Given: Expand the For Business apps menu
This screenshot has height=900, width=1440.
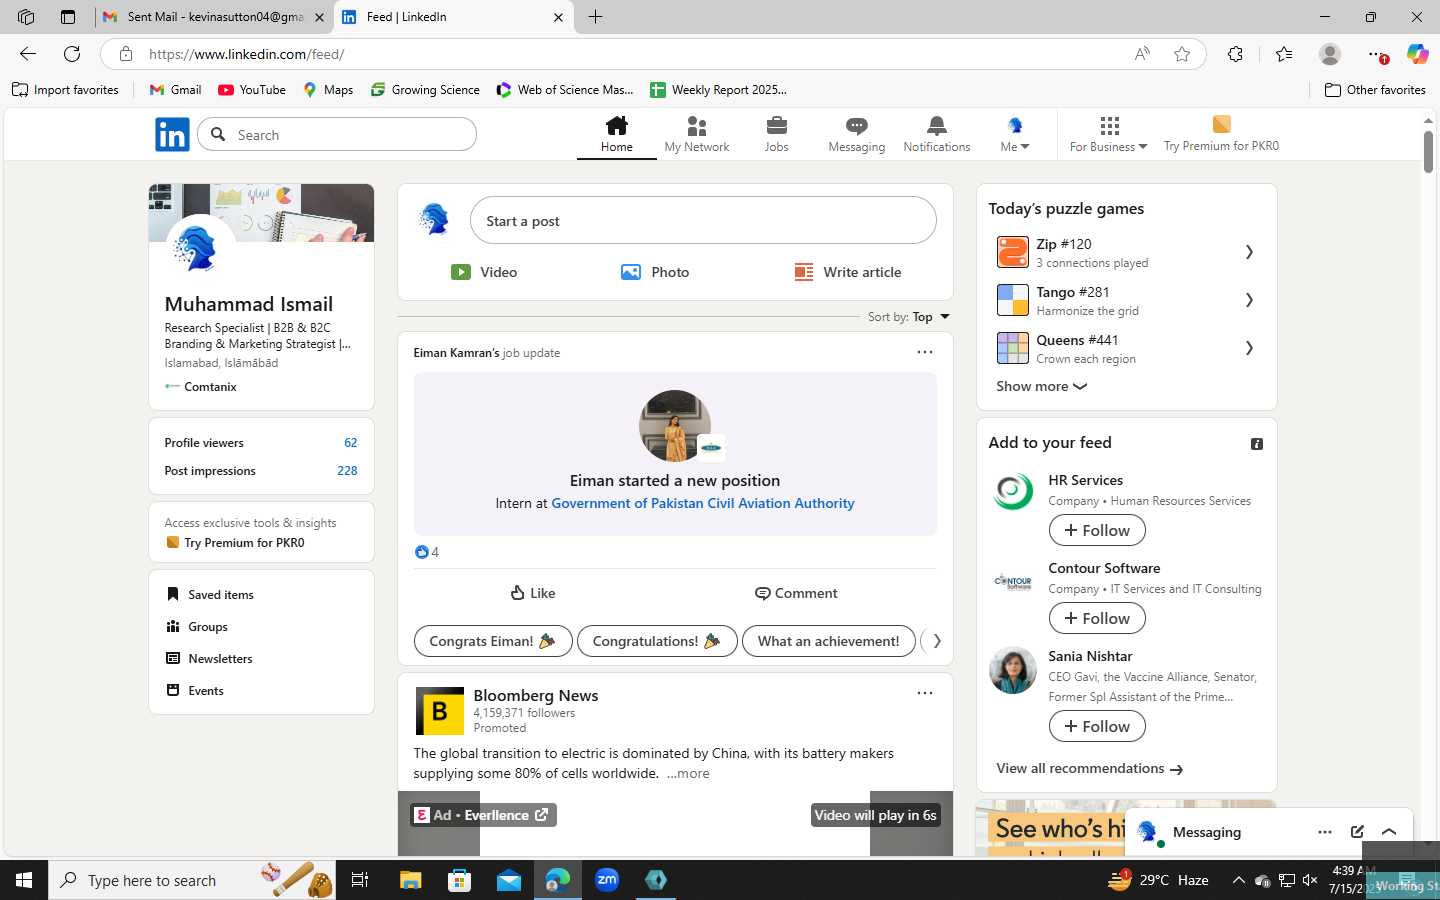Looking at the screenshot, I should (1109, 134).
